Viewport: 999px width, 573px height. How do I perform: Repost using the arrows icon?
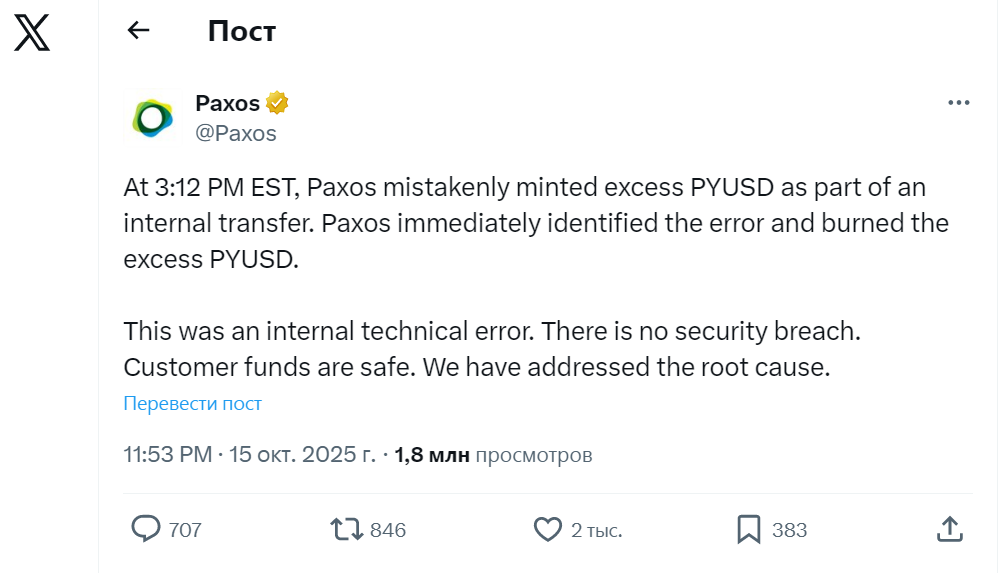click(x=346, y=529)
